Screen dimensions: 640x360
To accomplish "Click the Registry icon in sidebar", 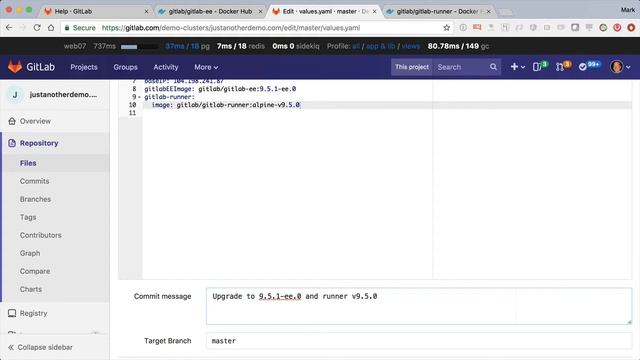I will (x=12, y=313).
